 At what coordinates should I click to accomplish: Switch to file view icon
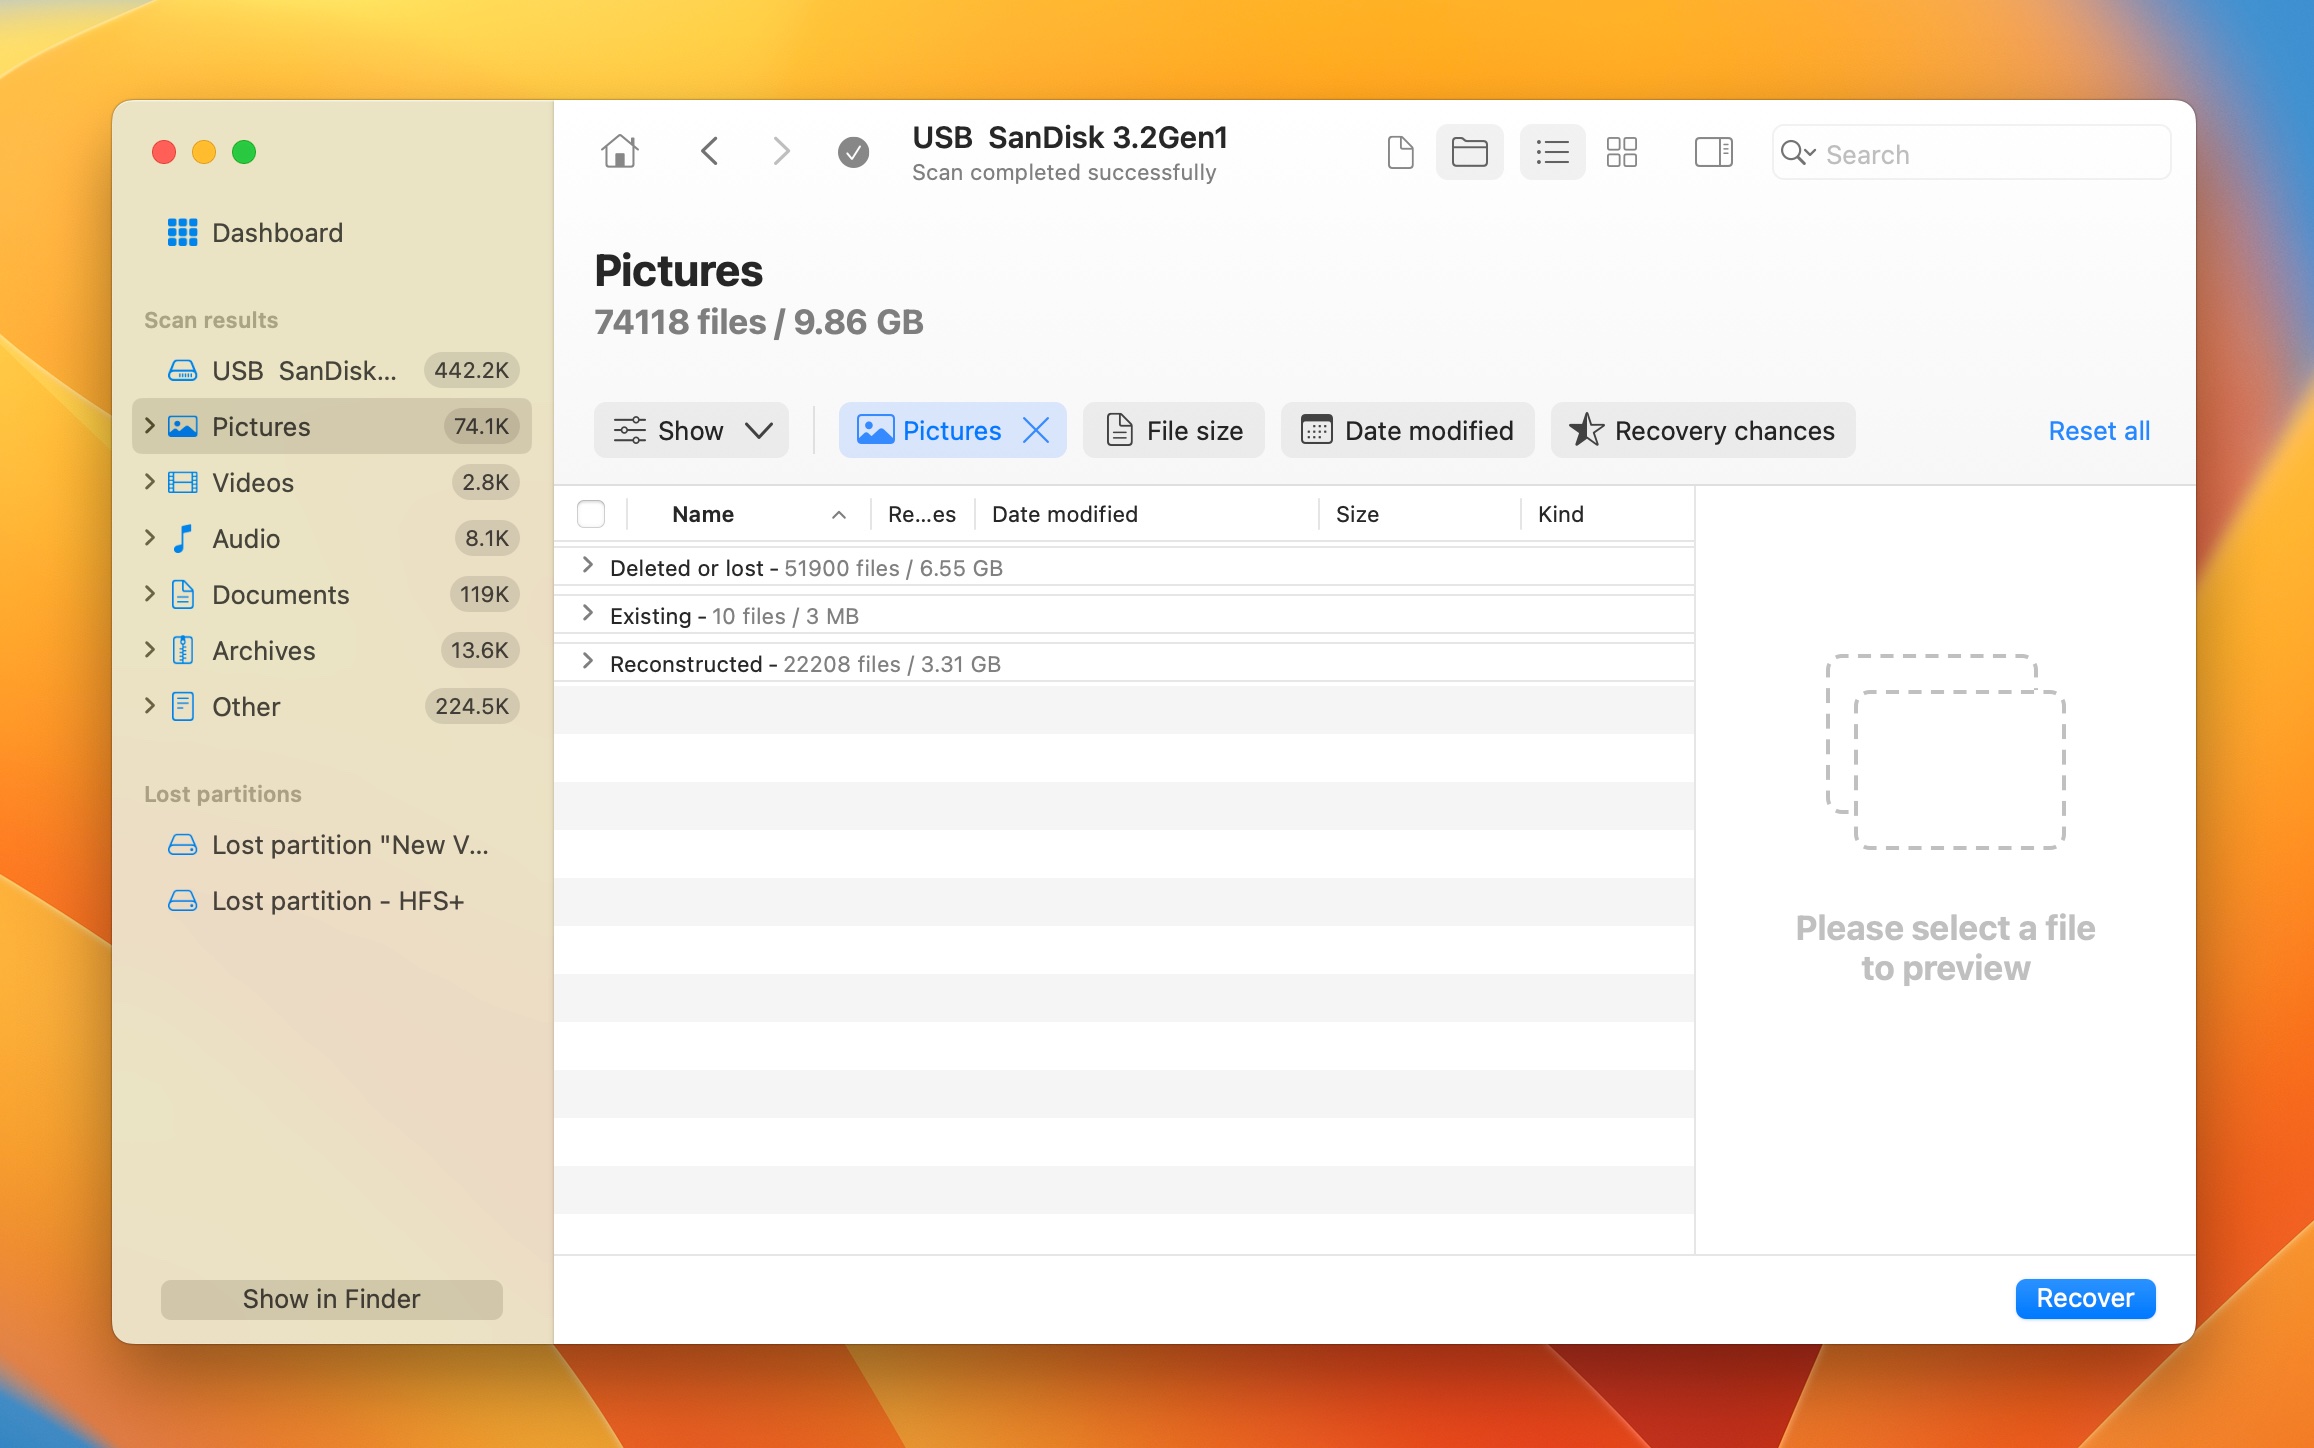(x=1400, y=152)
